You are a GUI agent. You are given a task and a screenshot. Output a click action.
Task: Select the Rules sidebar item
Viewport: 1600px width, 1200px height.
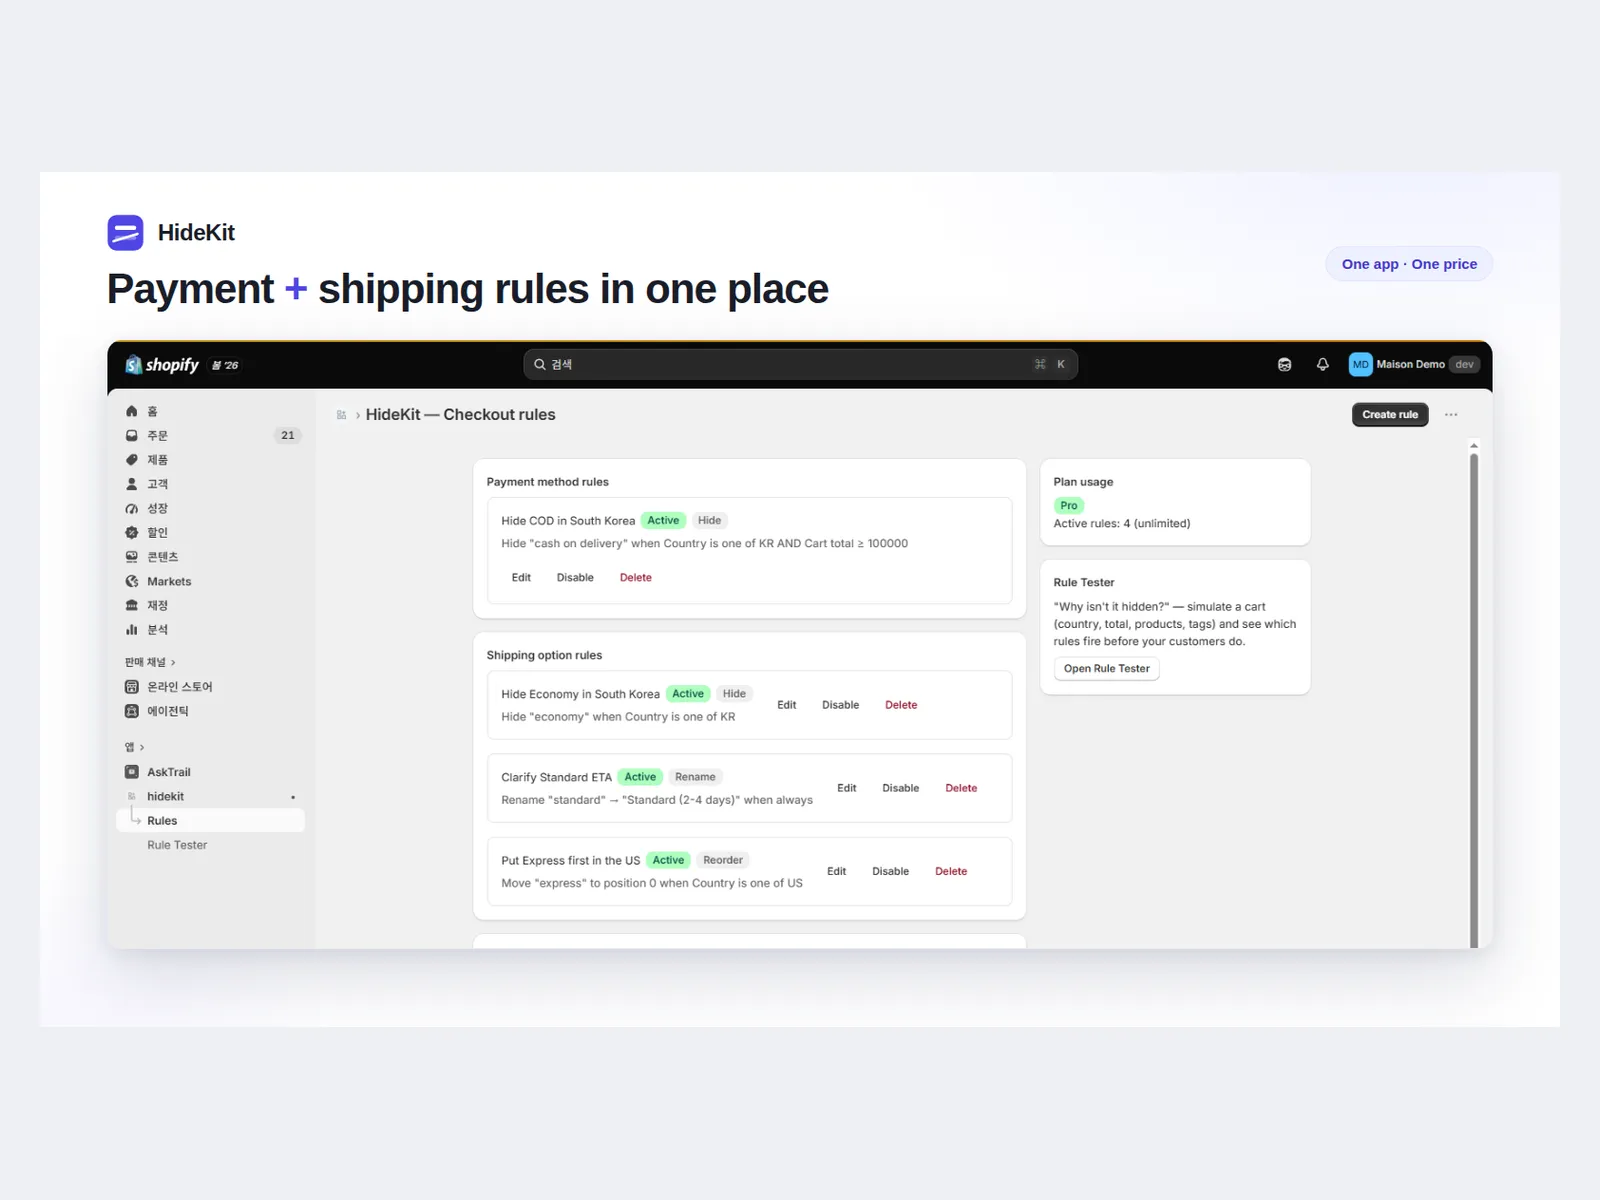coord(211,821)
